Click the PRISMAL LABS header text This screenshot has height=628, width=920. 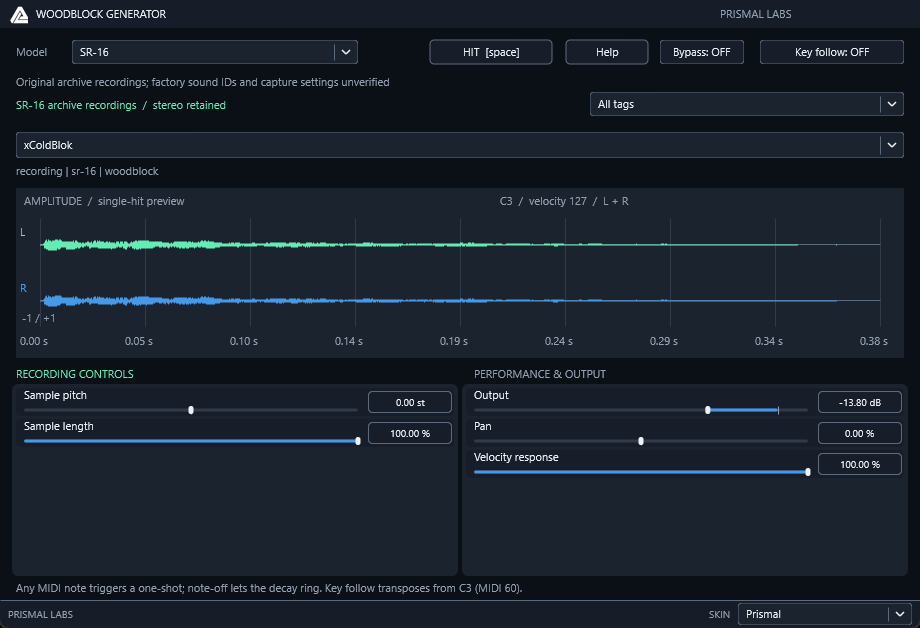coord(755,14)
